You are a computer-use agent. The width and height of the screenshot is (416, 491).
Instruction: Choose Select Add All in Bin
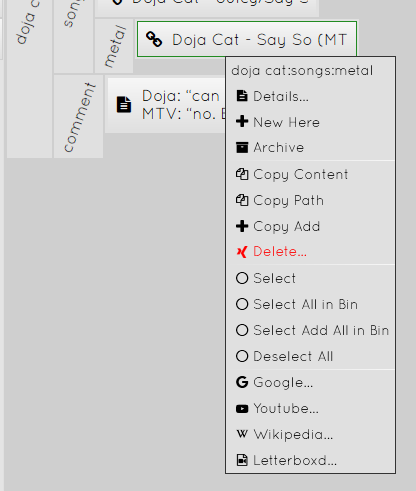tap(310, 330)
